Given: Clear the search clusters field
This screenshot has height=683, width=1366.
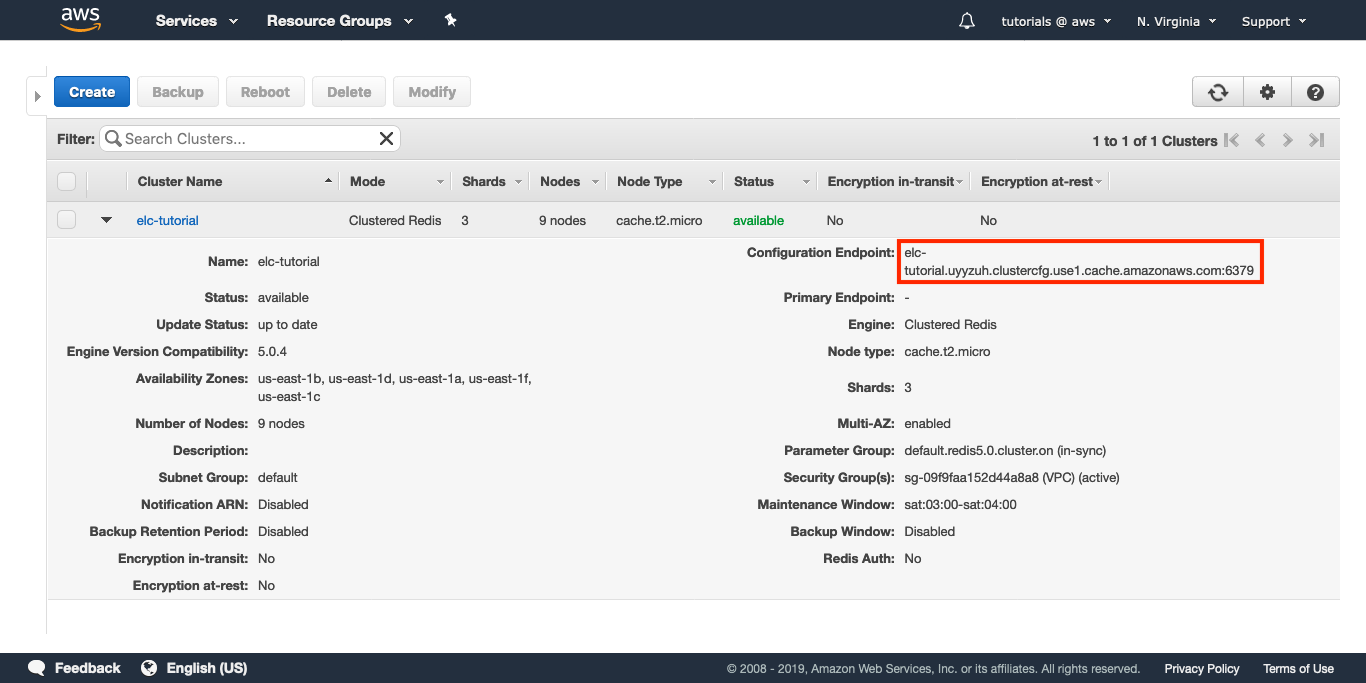Looking at the screenshot, I should pos(386,139).
